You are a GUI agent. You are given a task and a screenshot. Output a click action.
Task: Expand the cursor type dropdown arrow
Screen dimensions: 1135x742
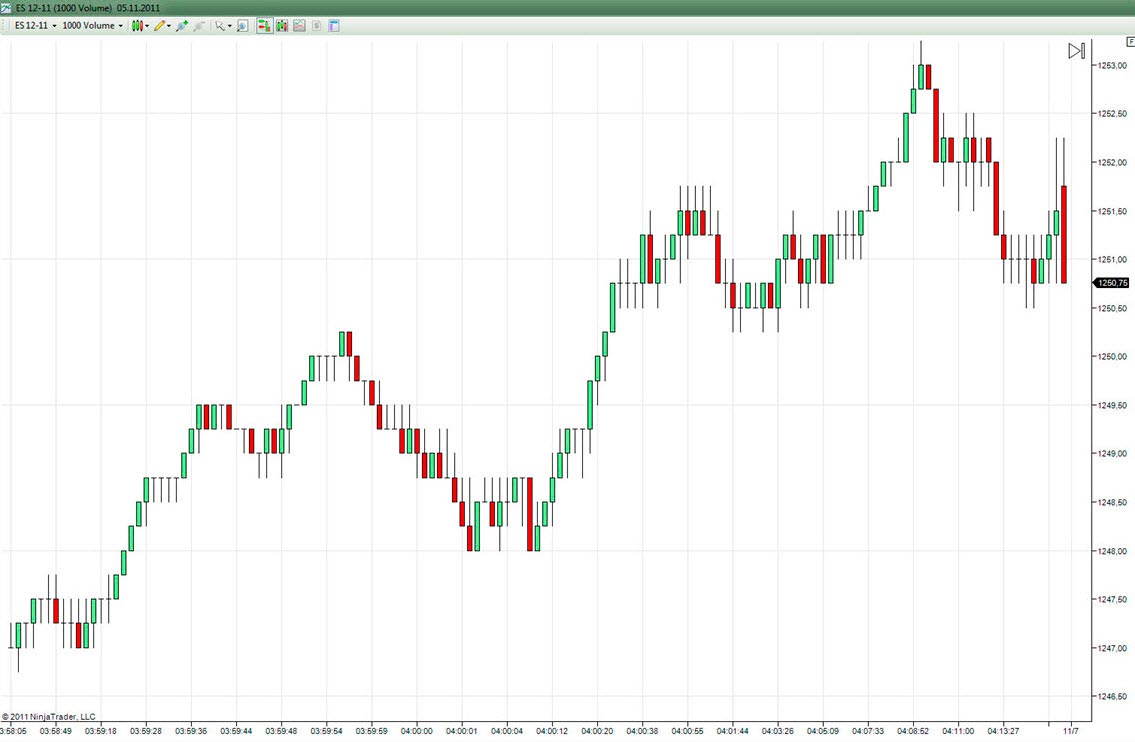point(229,25)
